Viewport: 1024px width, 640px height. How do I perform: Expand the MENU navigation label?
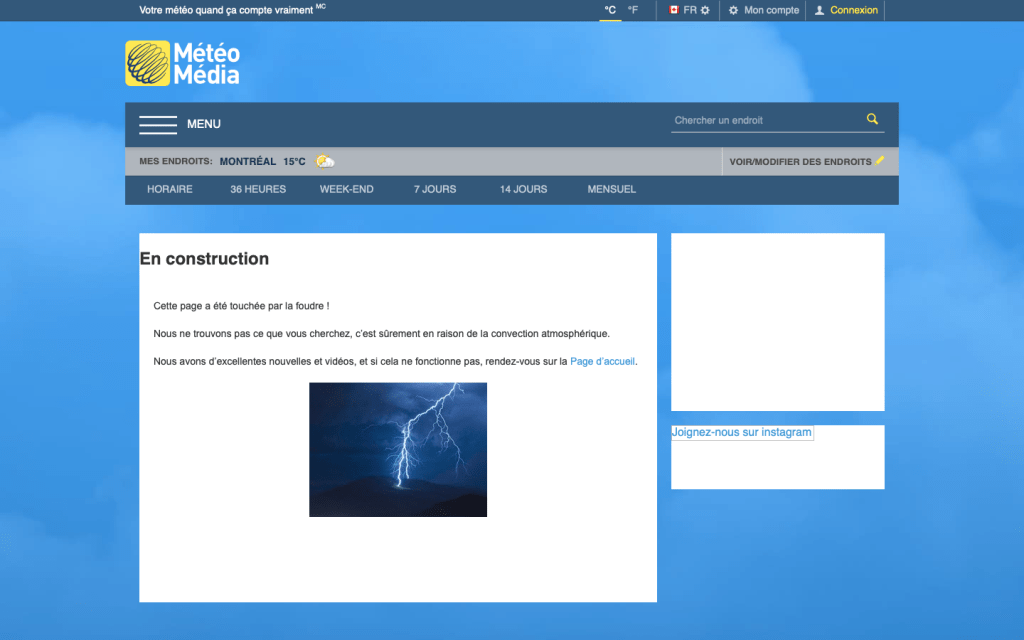[x=204, y=125]
